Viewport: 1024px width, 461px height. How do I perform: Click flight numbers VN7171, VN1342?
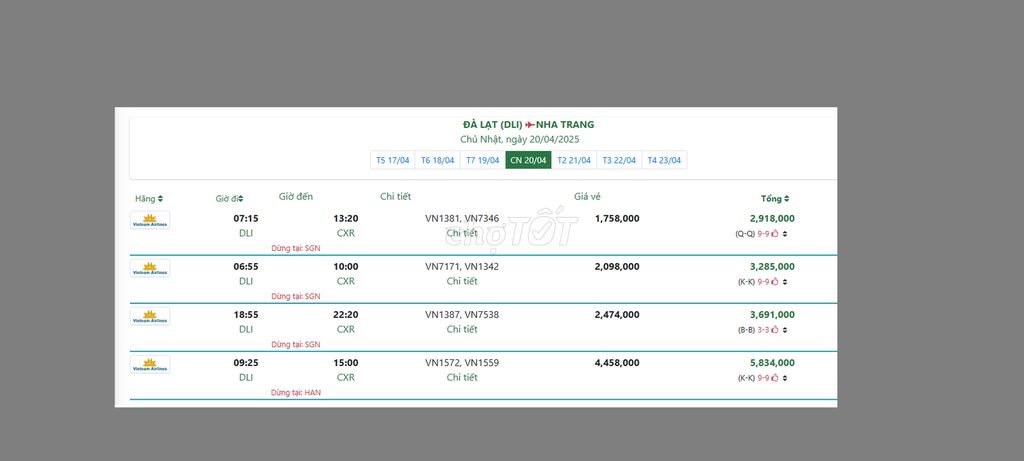pos(462,266)
